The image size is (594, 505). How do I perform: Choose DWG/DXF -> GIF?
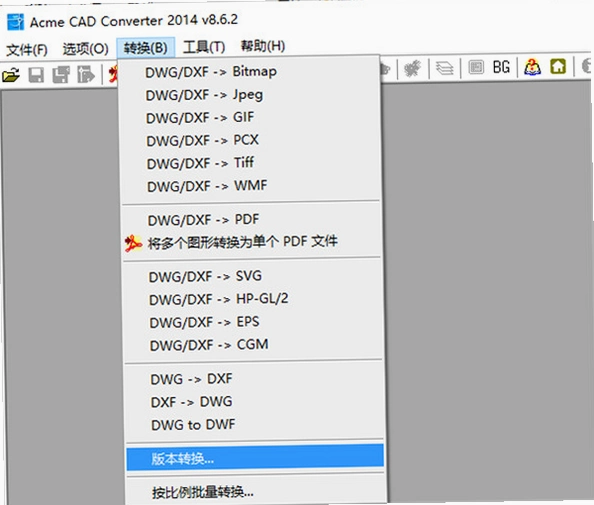(x=250, y=117)
